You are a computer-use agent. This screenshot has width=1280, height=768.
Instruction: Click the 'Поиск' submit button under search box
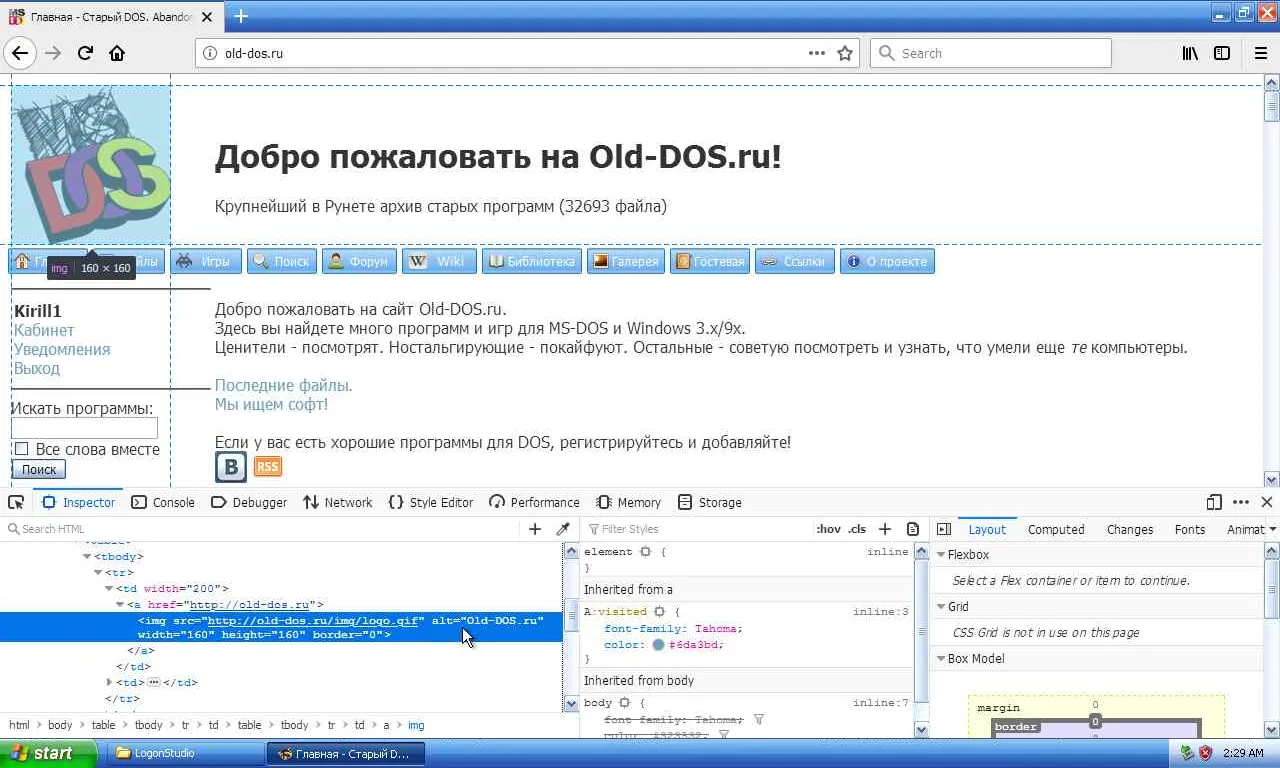pyautogui.click(x=39, y=470)
